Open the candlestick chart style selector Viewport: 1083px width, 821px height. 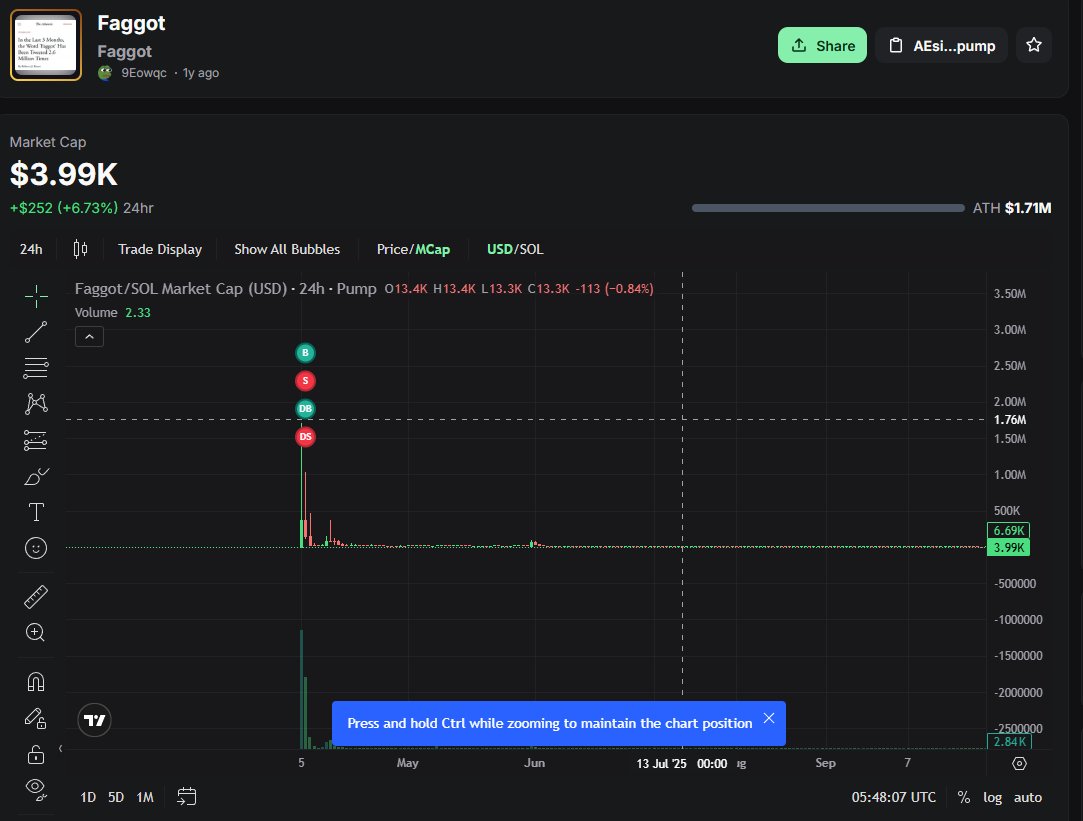pyautogui.click(x=80, y=249)
